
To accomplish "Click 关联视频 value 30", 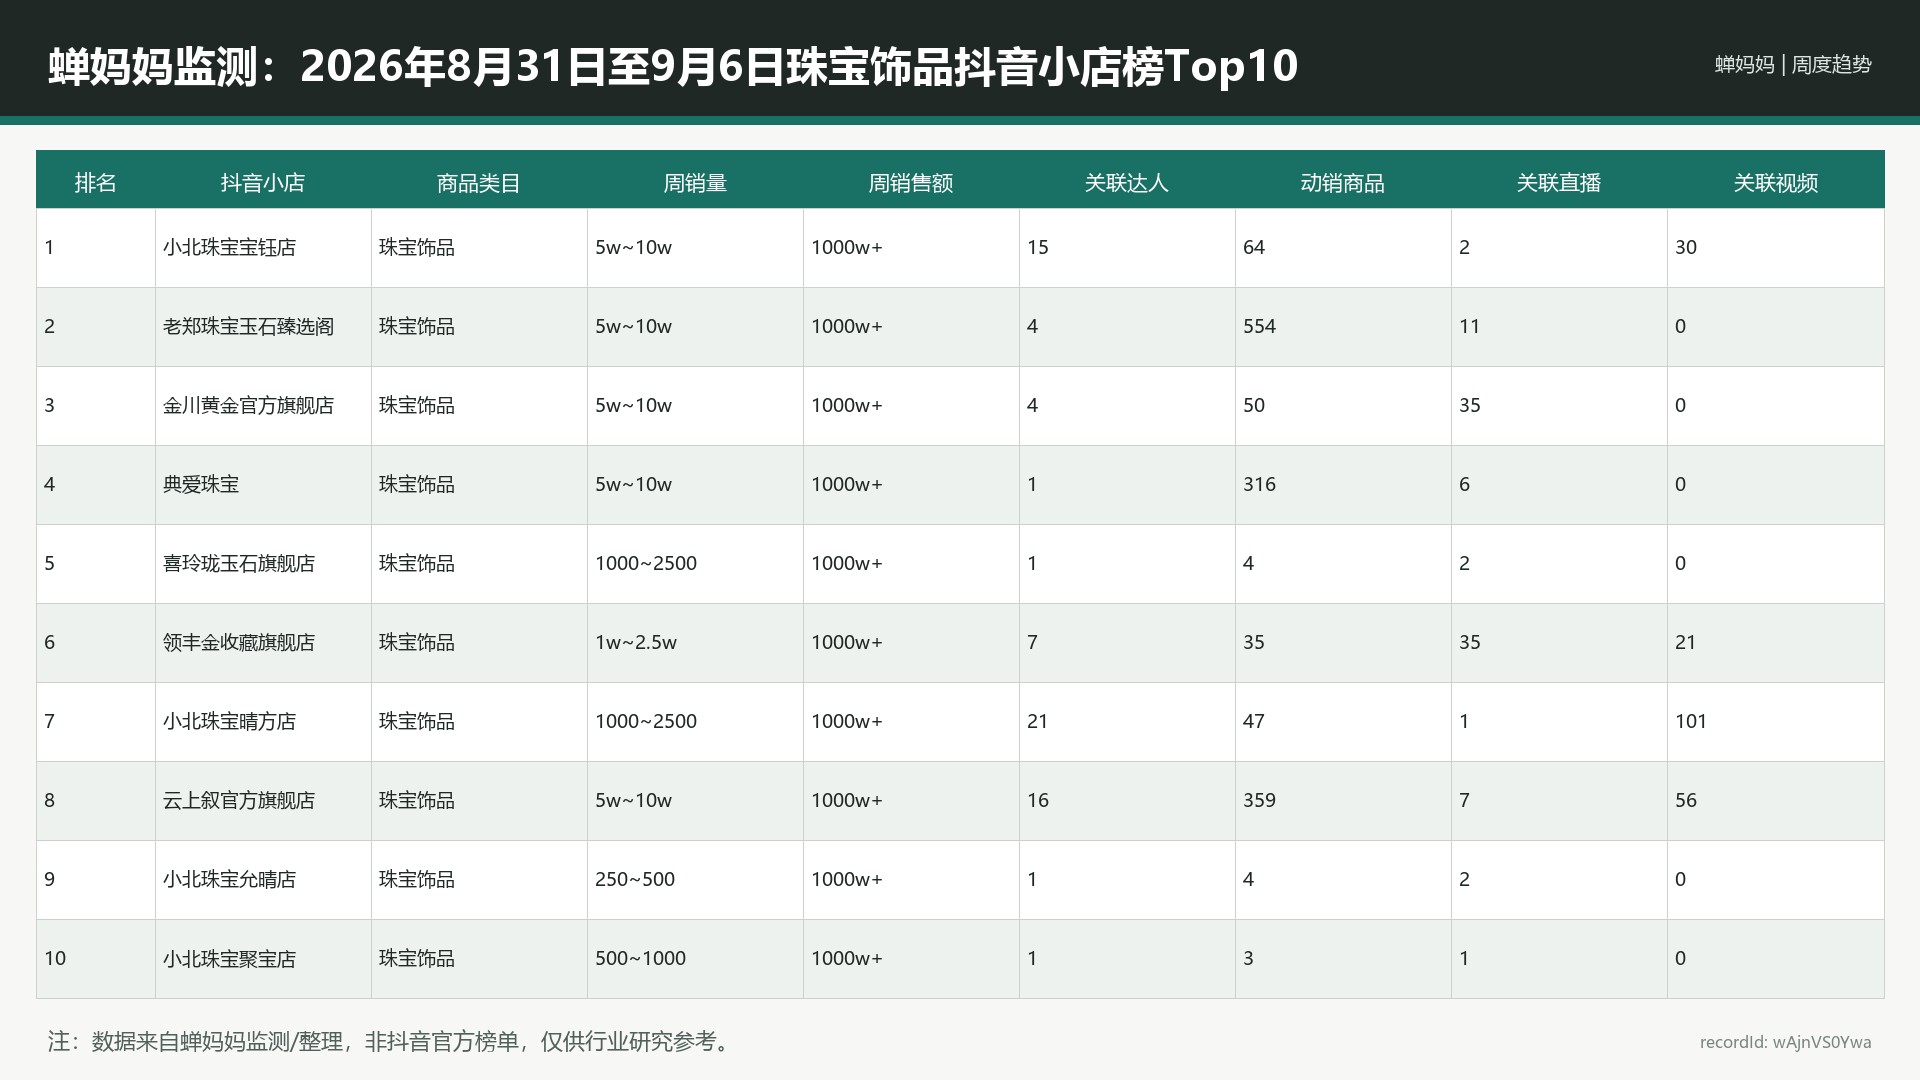I will (1686, 247).
